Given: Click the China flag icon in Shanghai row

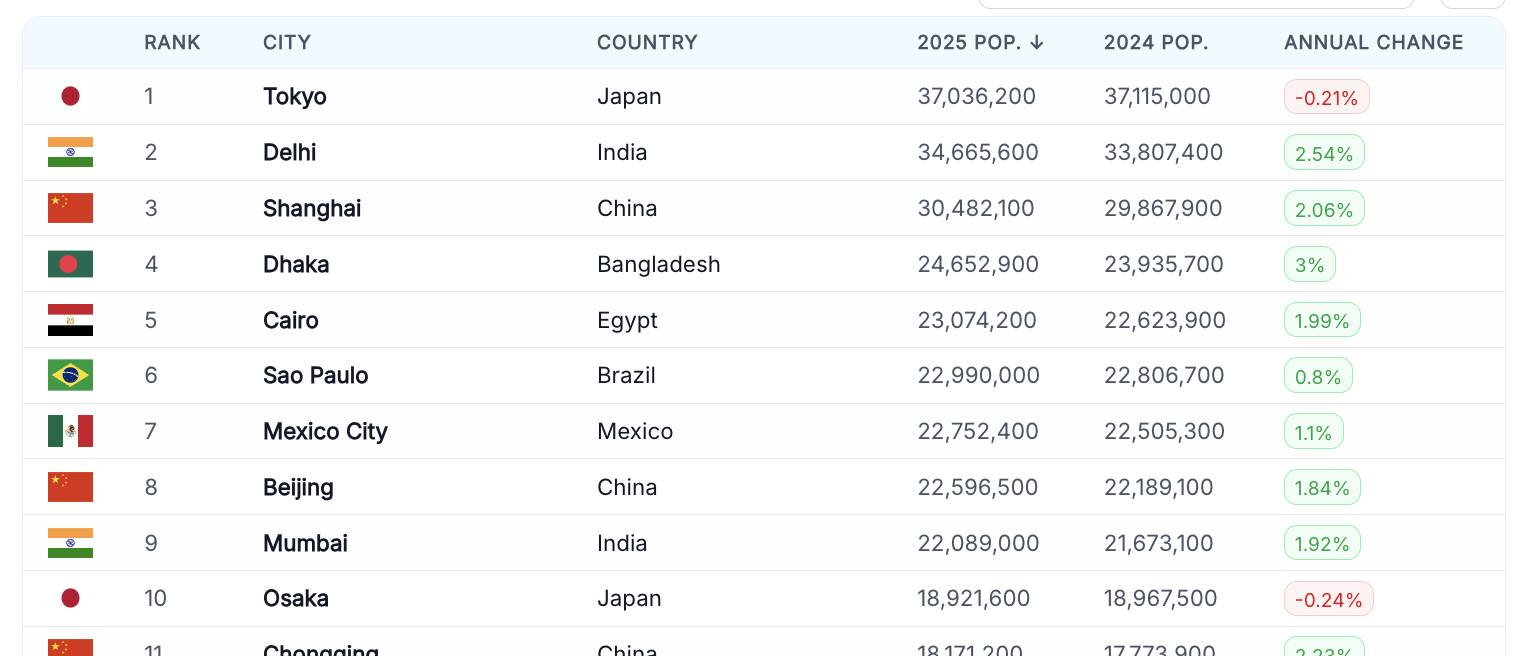Looking at the screenshot, I should pos(70,208).
